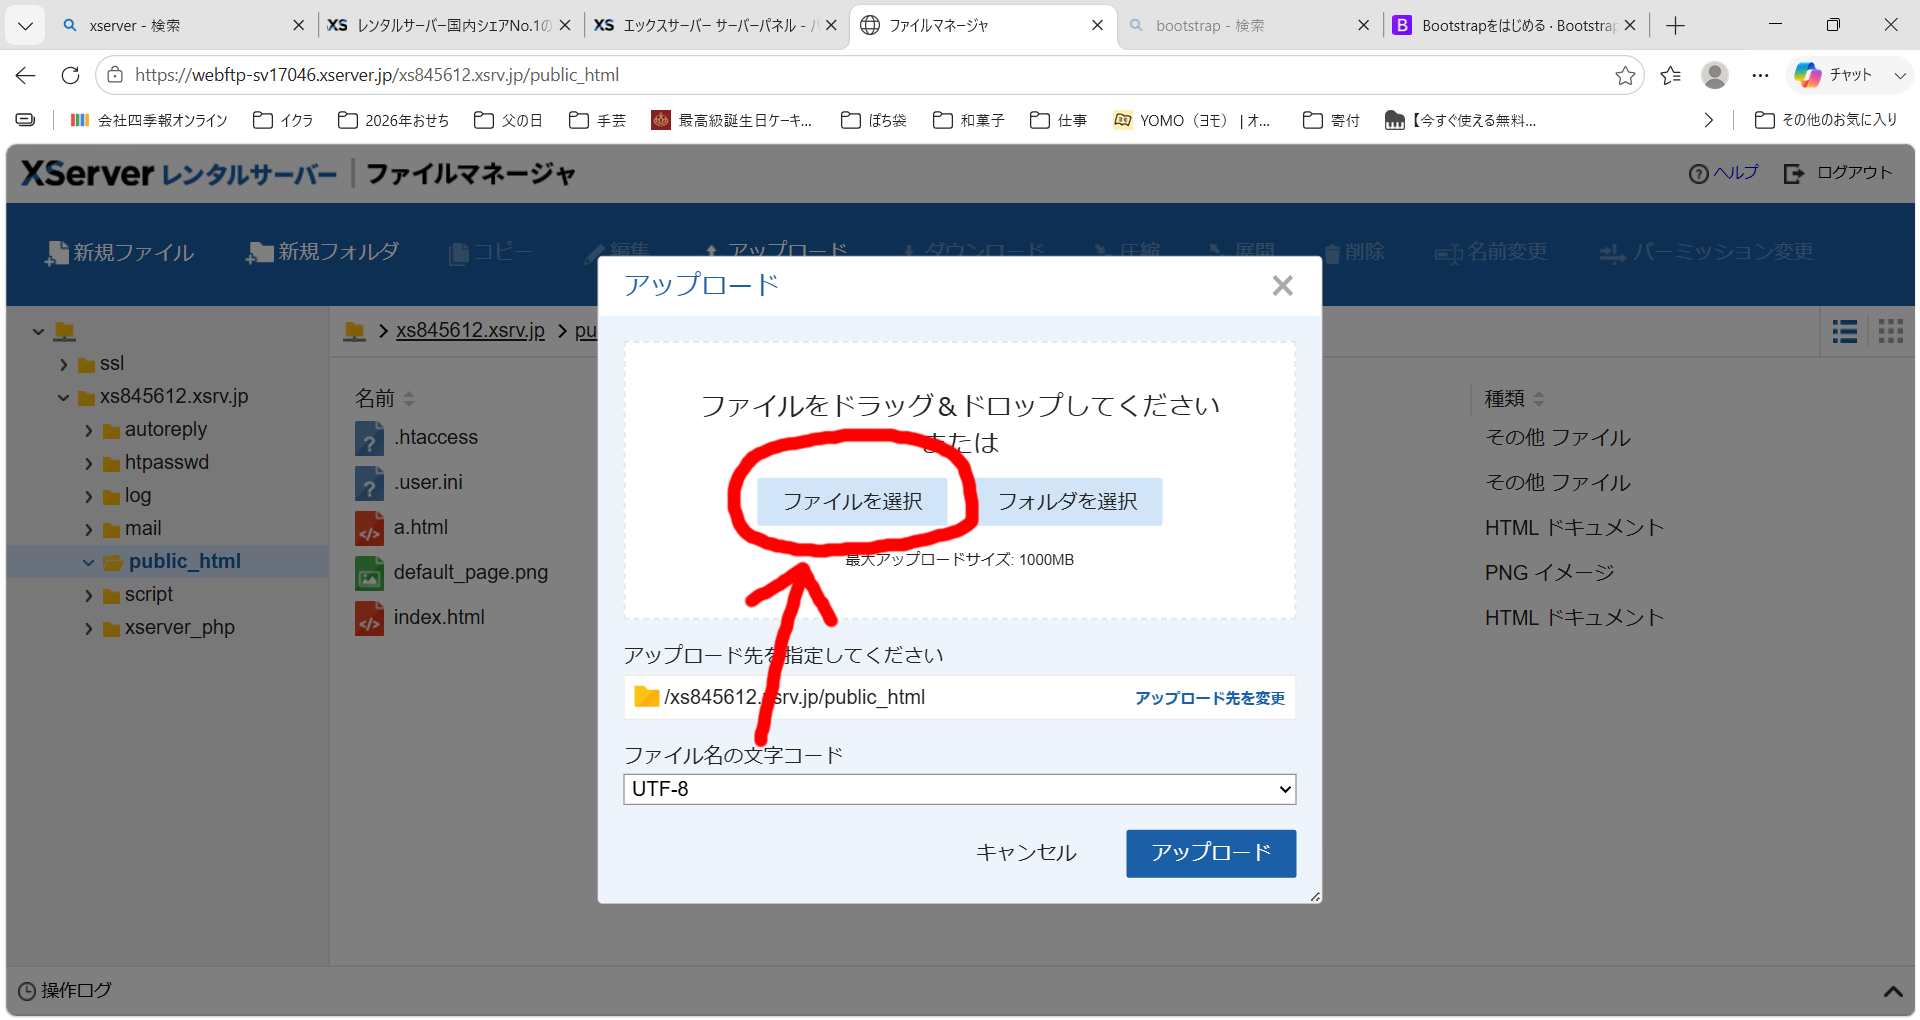Click アップロード先を変更 link
The width and height of the screenshot is (1920, 1020).
tap(1209, 698)
